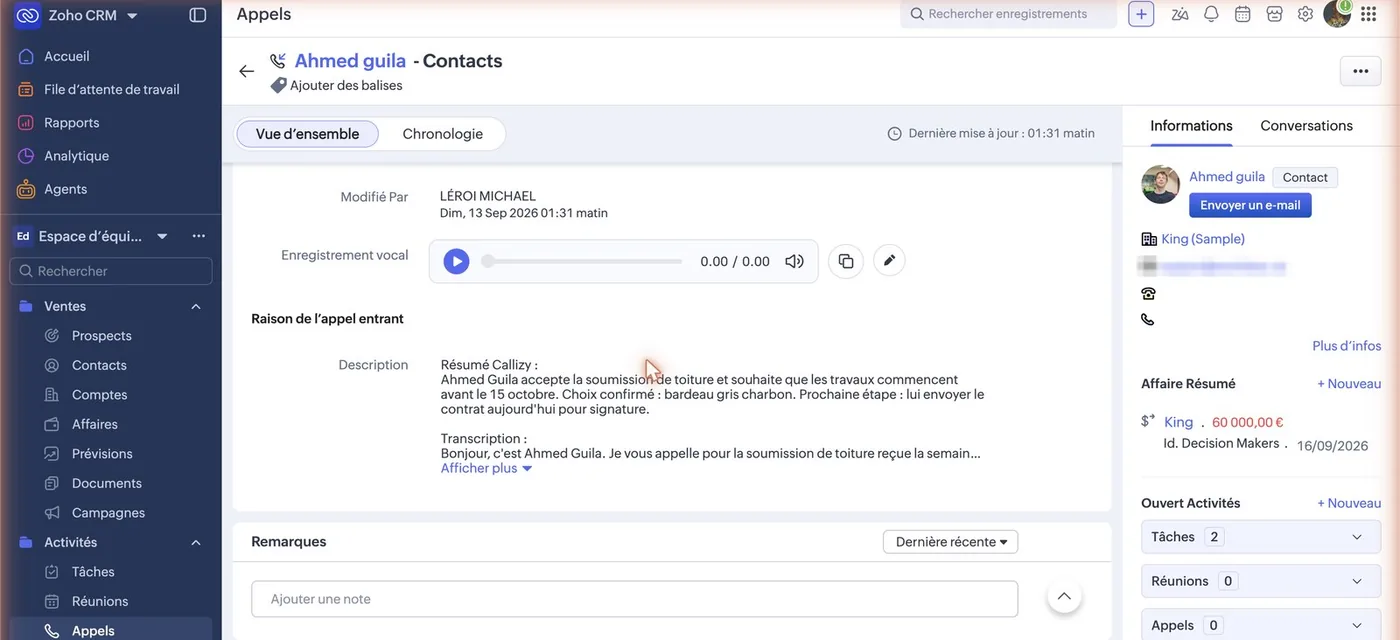Open the settings gear icon
1400x640 pixels.
coord(1305,14)
